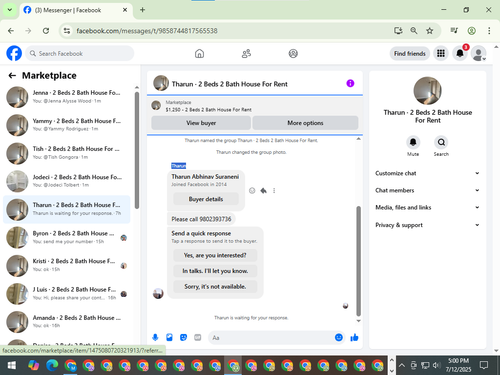
Task: Expand Customize chat section
Action: 428,173
